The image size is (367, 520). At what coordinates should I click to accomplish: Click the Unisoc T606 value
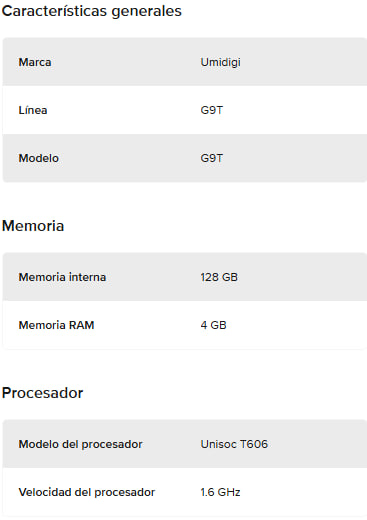point(234,444)
